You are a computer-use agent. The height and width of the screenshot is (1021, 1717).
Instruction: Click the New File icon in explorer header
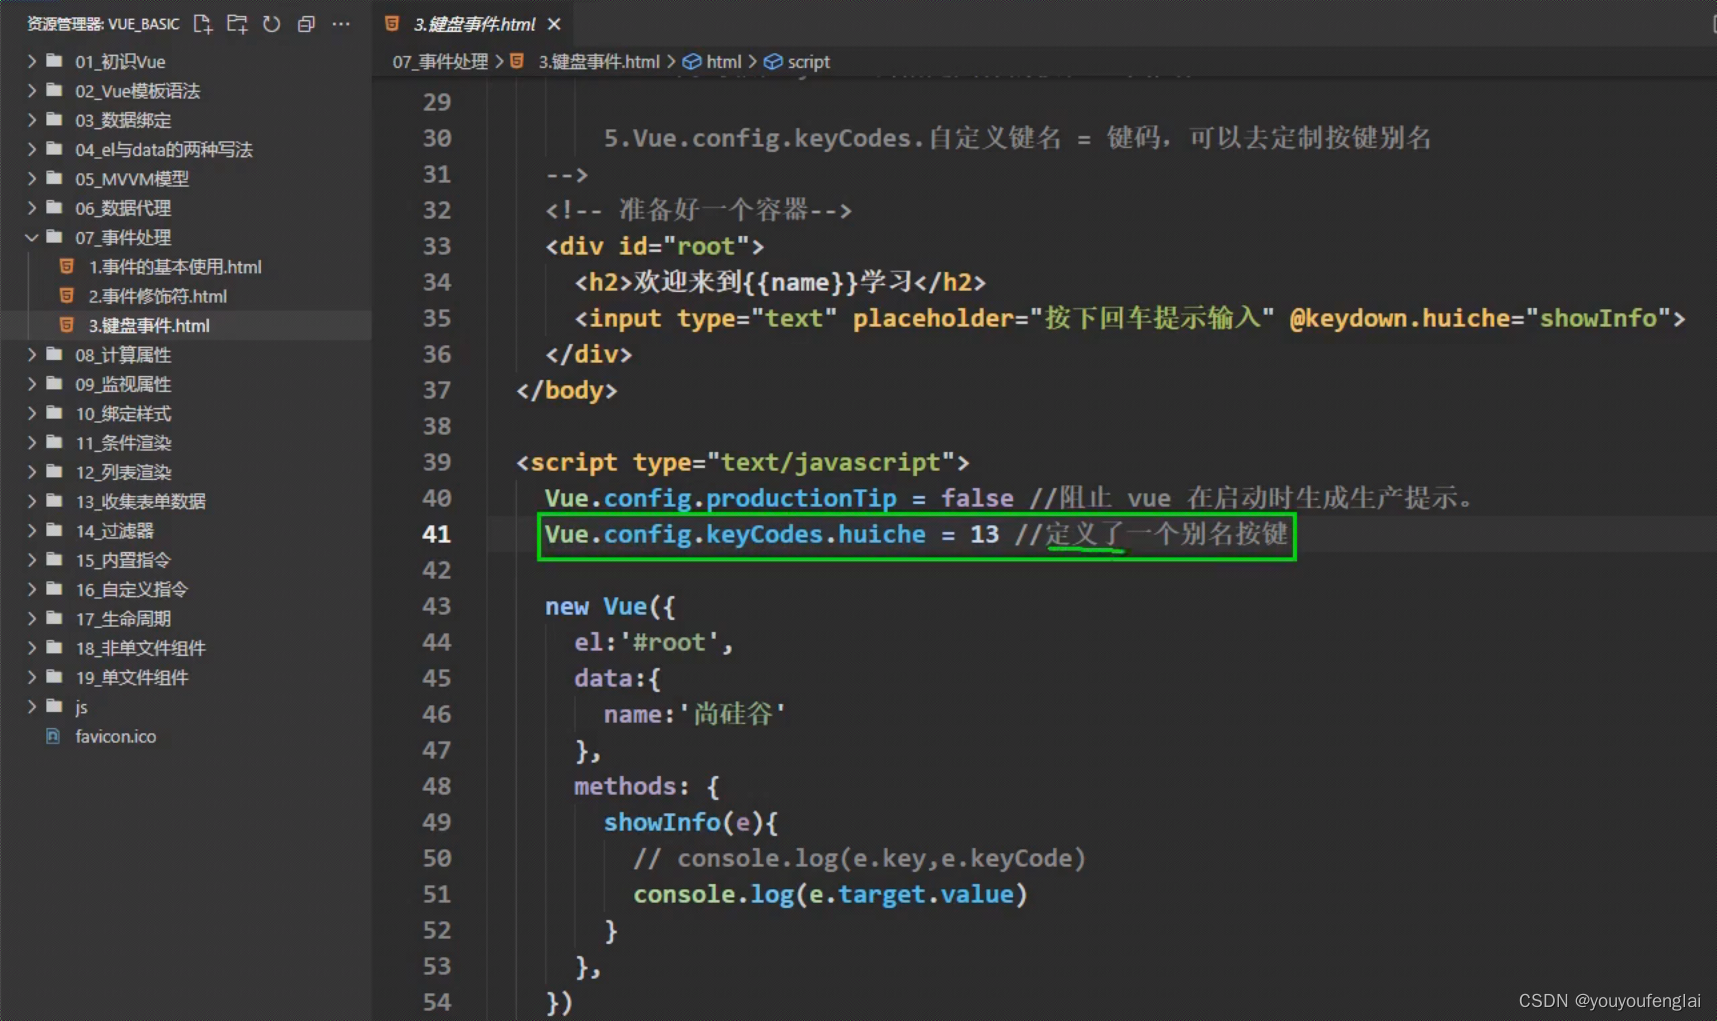click(203, 24)
